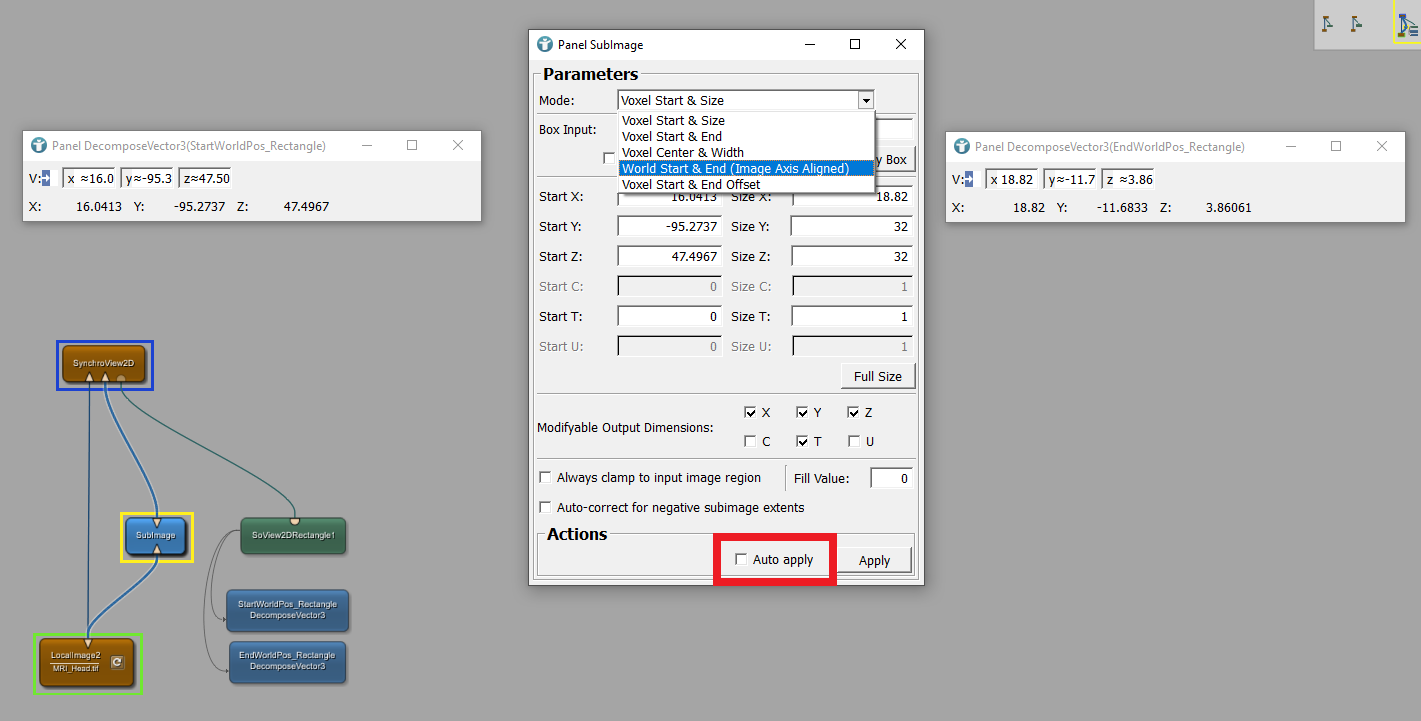The height and width of the screenshot is (721, 1421).
Task: Click the SoView2DRectangle1 module node
Action: tap(292, 535)
